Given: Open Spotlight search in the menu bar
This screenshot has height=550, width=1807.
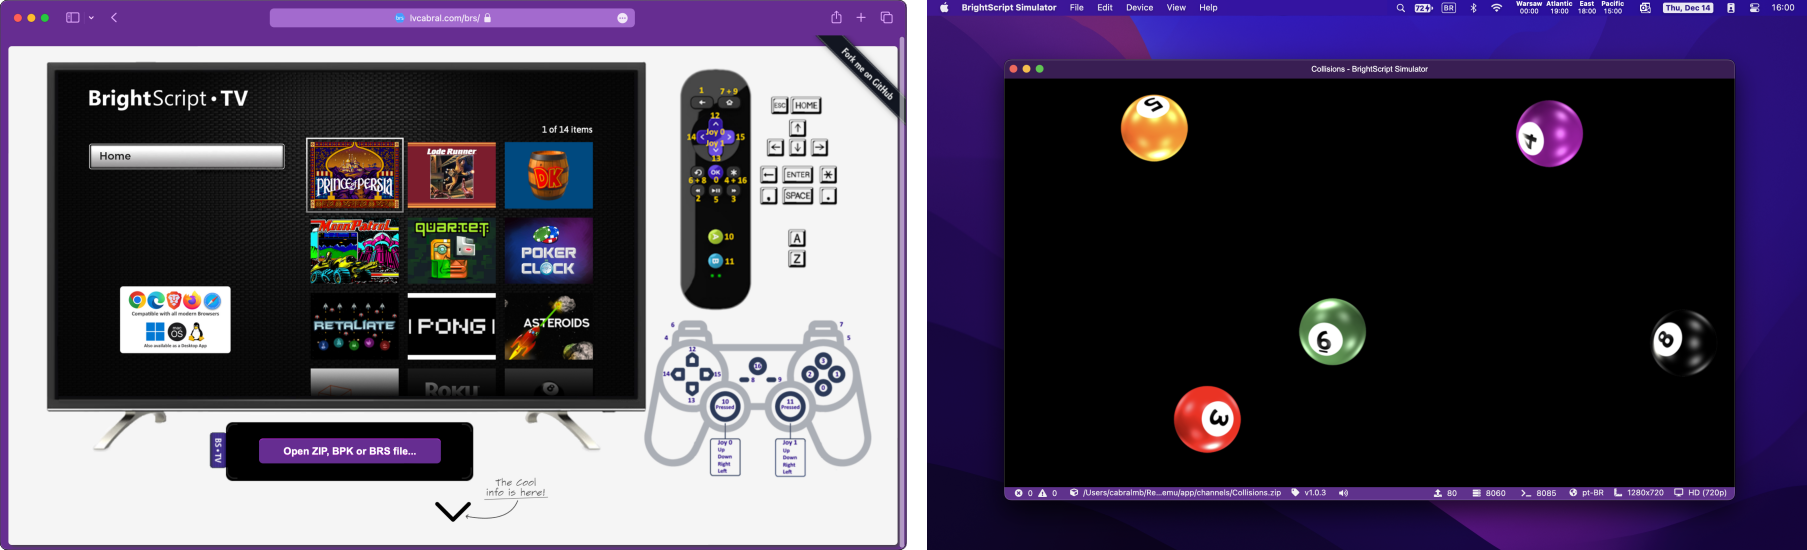Looking at the screenshot, I should (1400, 7).
